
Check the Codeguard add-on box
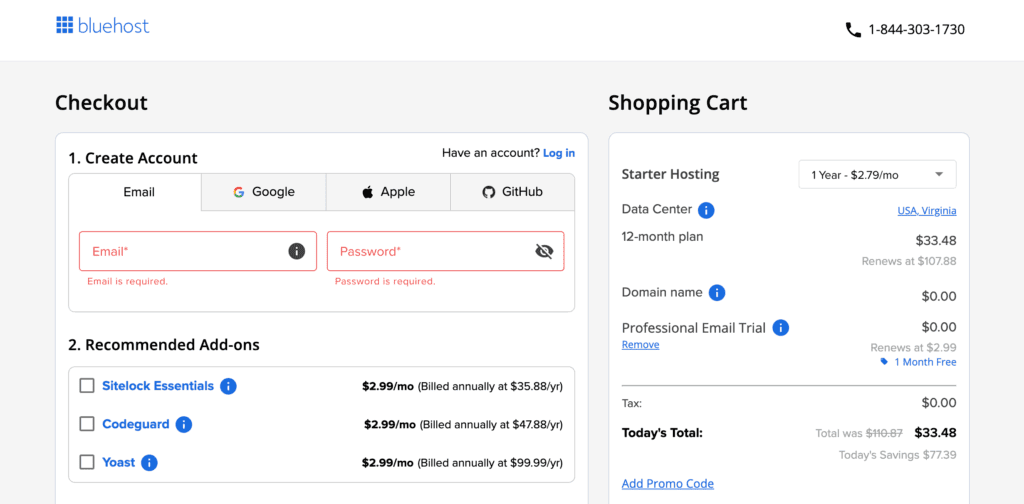click(x=87, y=424)
